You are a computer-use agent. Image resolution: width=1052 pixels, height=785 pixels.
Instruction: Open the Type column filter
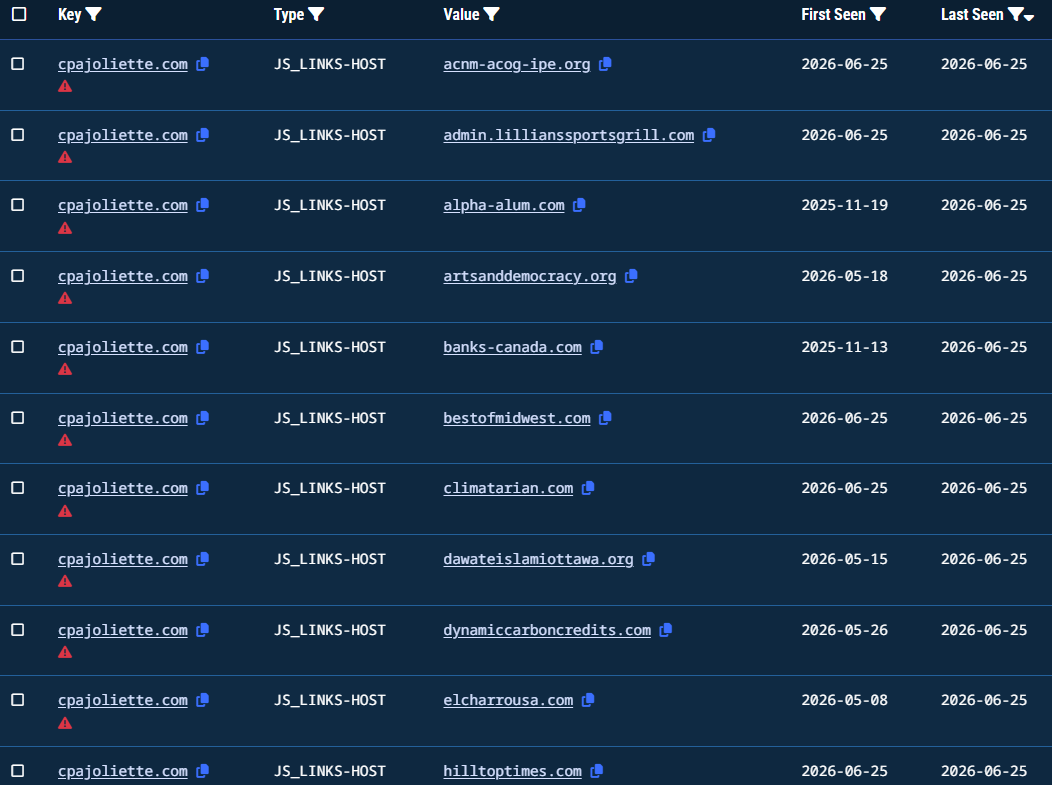(x=316, y=14)
